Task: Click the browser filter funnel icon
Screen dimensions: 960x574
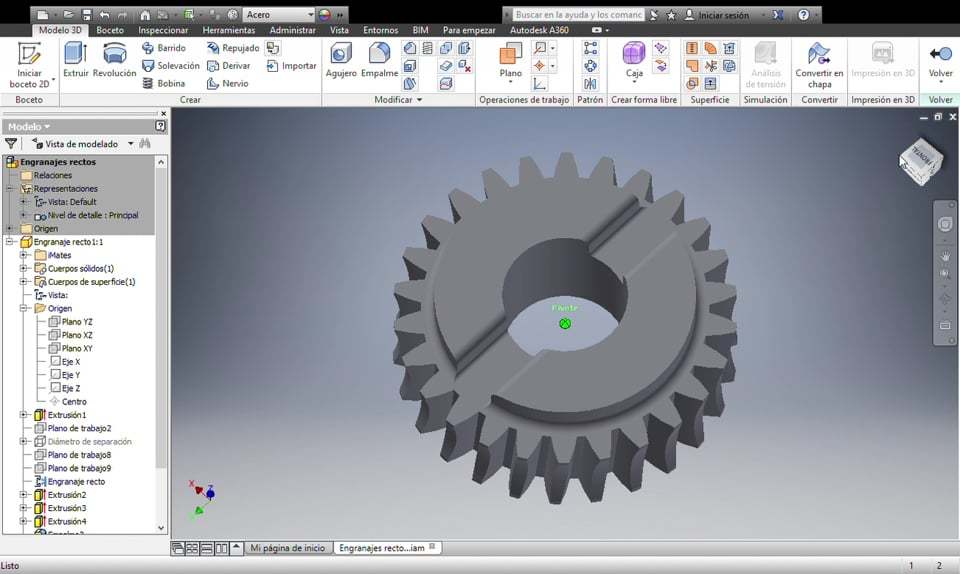Action: (x=11, y=144)
